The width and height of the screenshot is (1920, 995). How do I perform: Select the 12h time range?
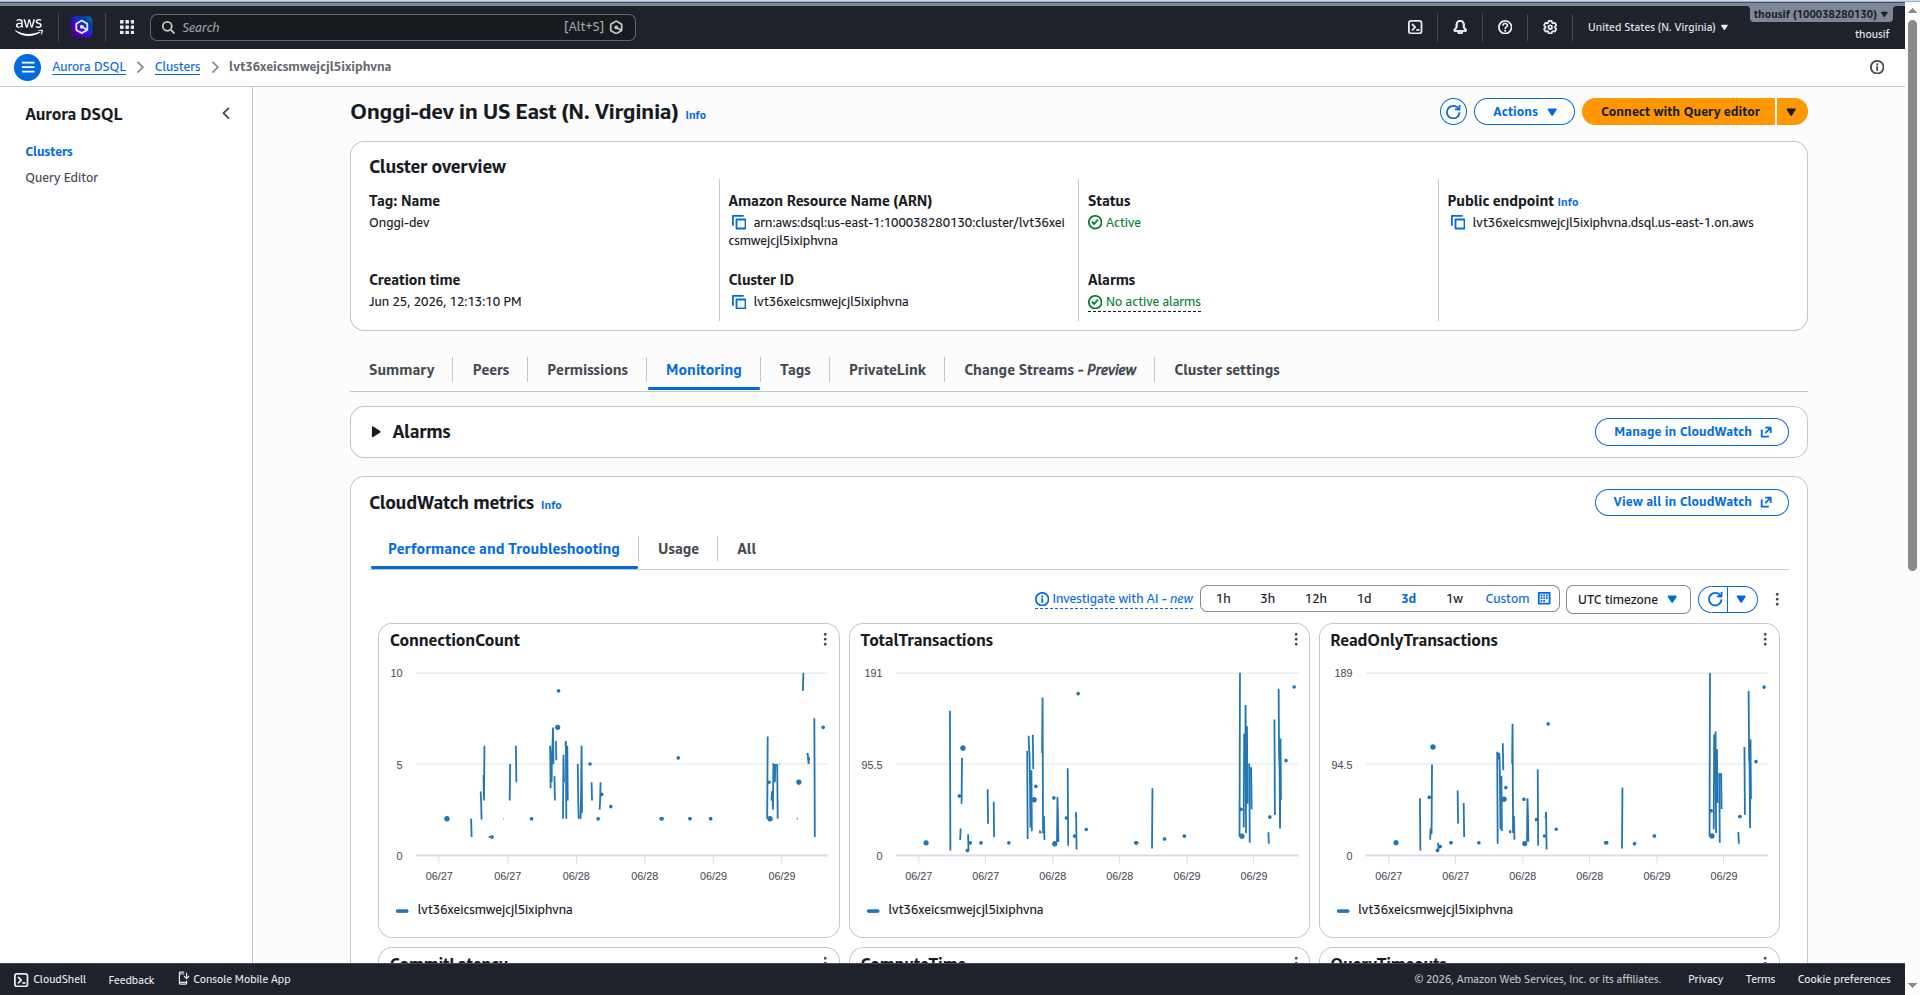click(1315, 599)
